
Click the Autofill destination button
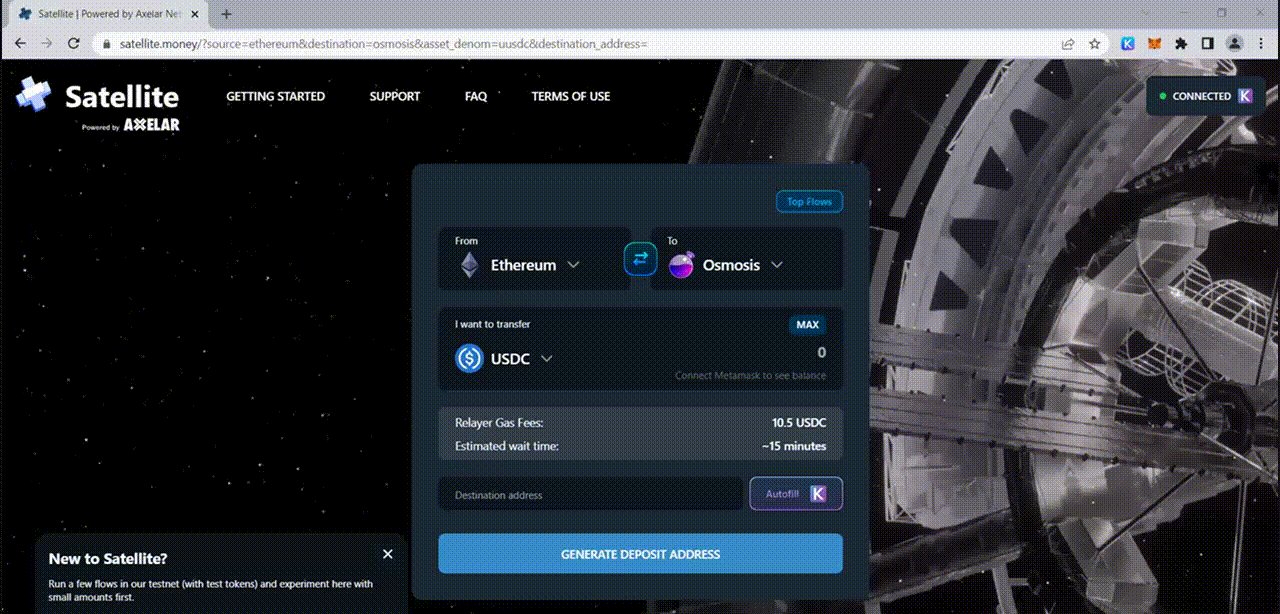796,493
